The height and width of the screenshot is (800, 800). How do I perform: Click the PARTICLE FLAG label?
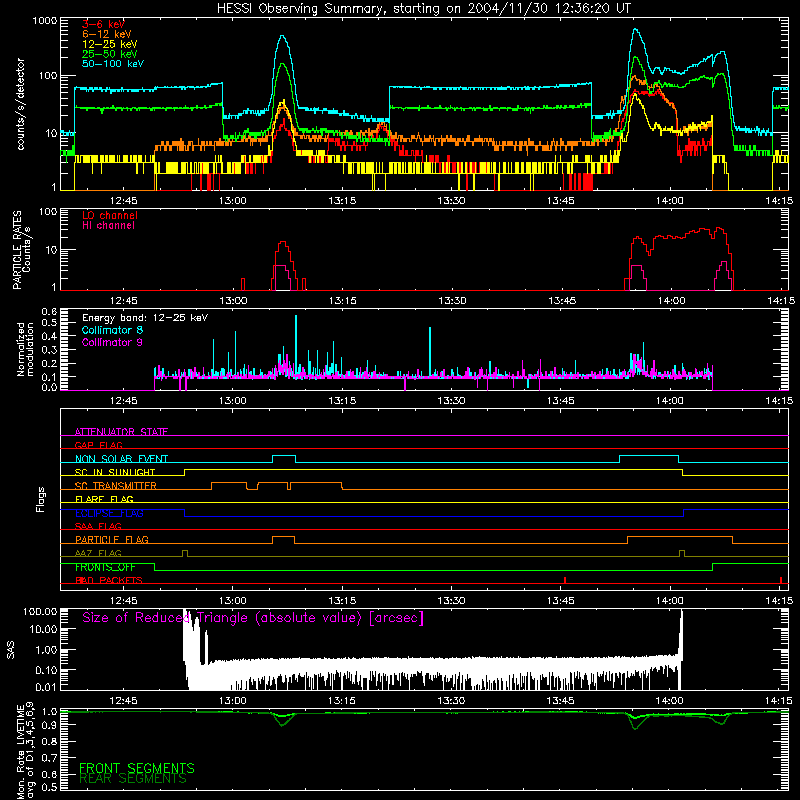click(112, 539)
